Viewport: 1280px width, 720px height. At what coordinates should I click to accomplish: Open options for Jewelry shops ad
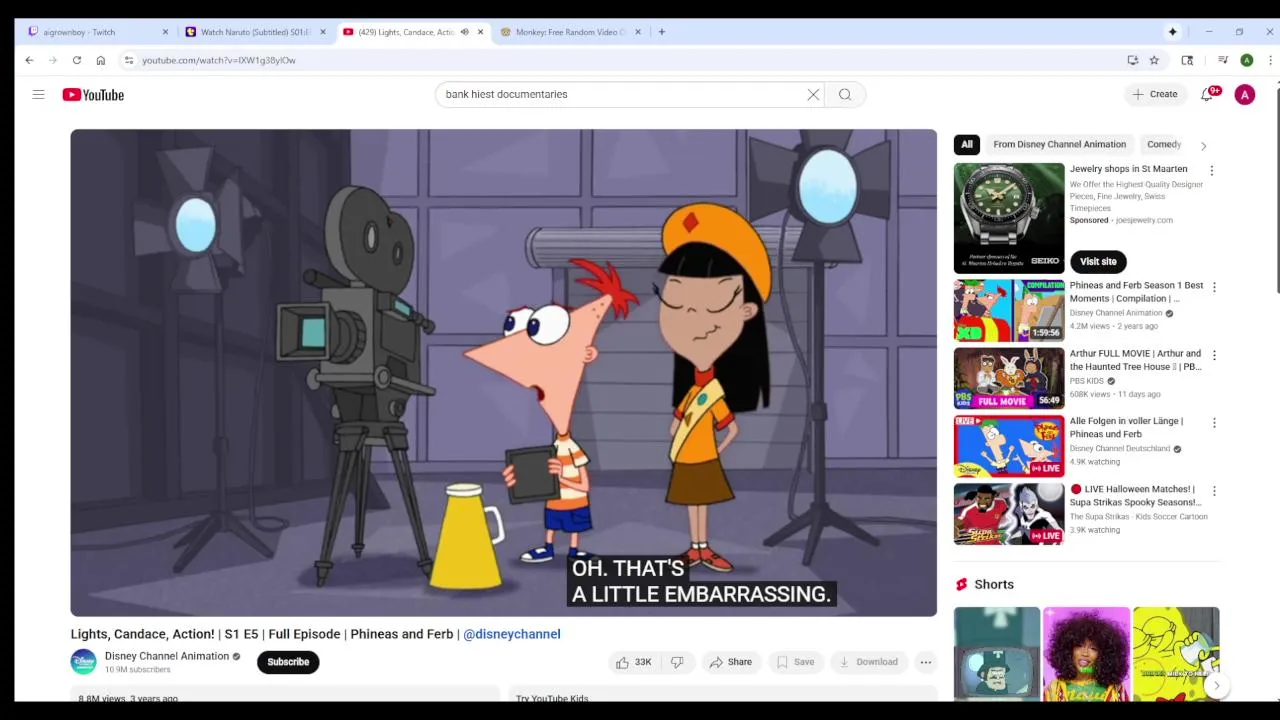1211,171
